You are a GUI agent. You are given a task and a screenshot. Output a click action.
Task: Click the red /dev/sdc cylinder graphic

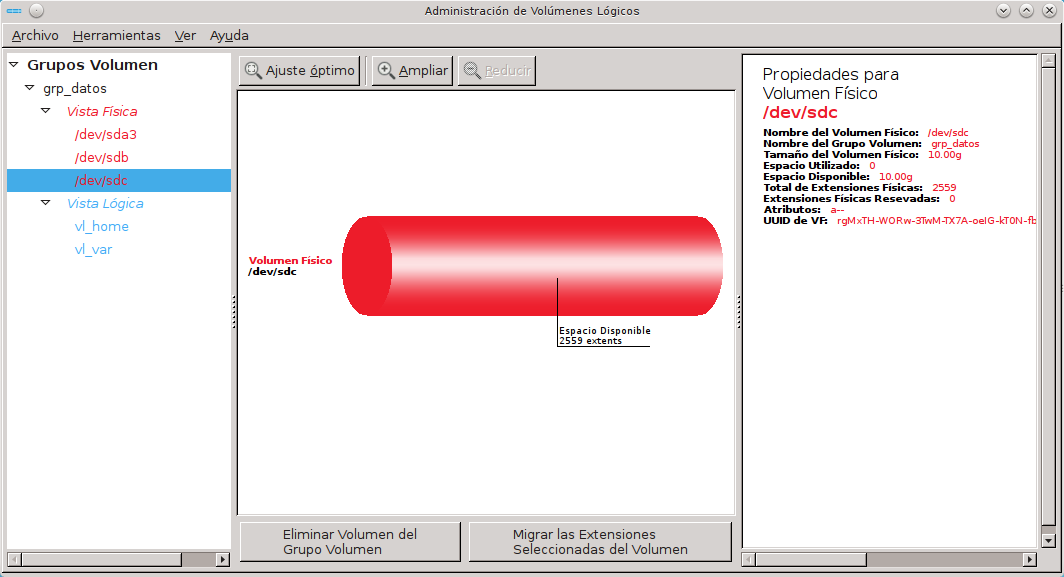point(532,266)
